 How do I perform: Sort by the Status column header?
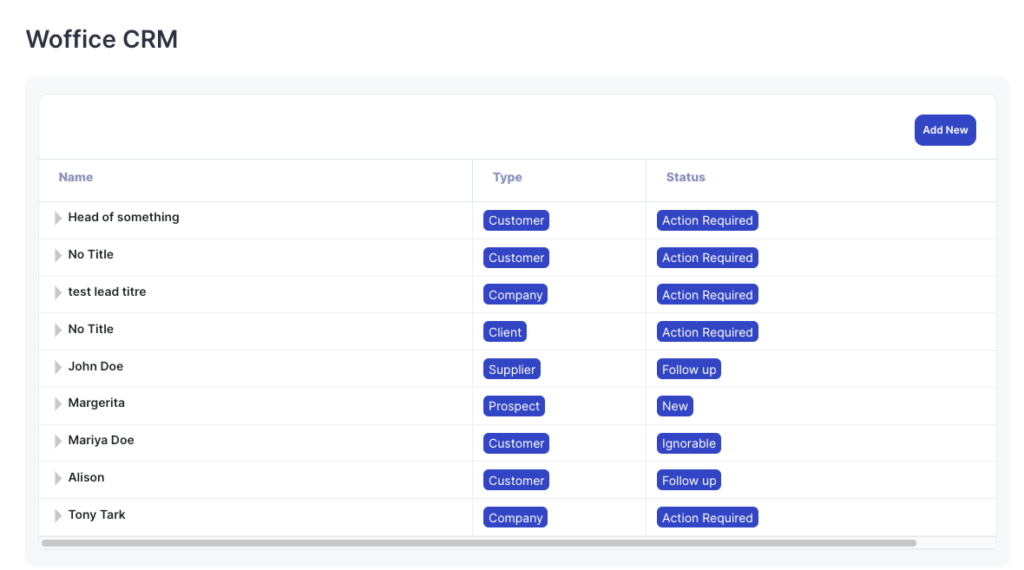tap(685, 177)
